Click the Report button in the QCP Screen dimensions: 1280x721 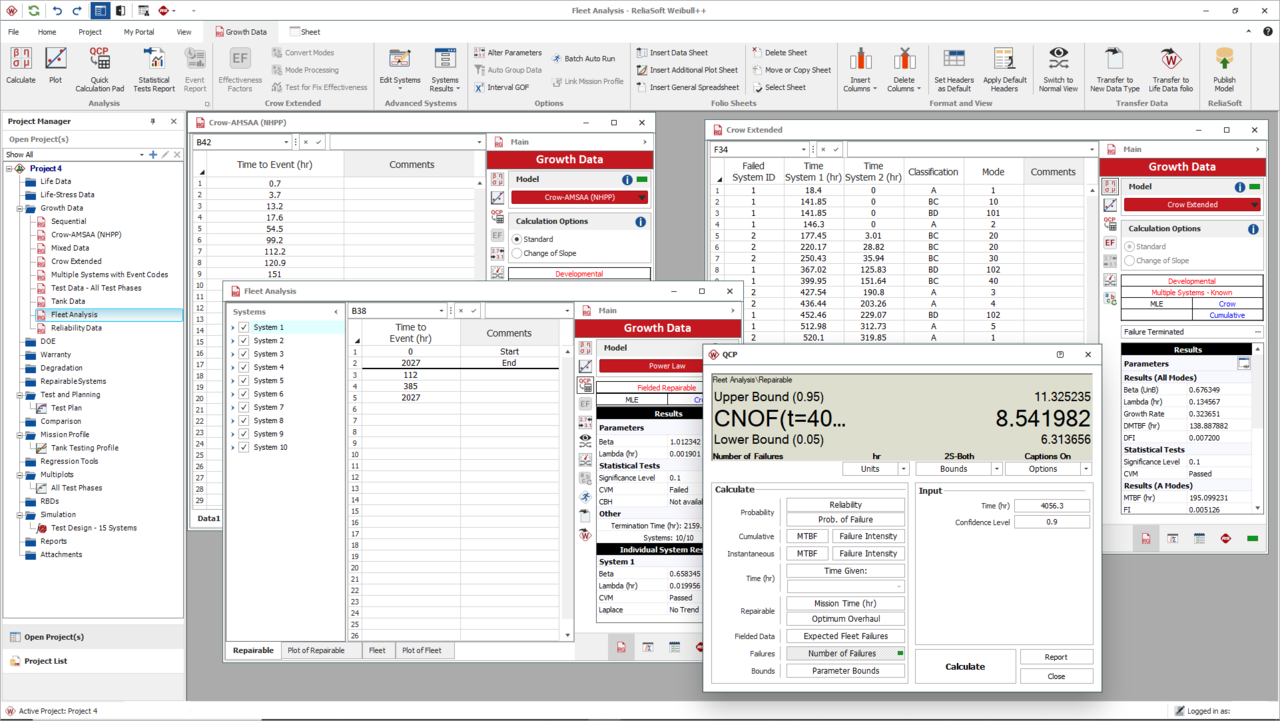[1056, 656]
